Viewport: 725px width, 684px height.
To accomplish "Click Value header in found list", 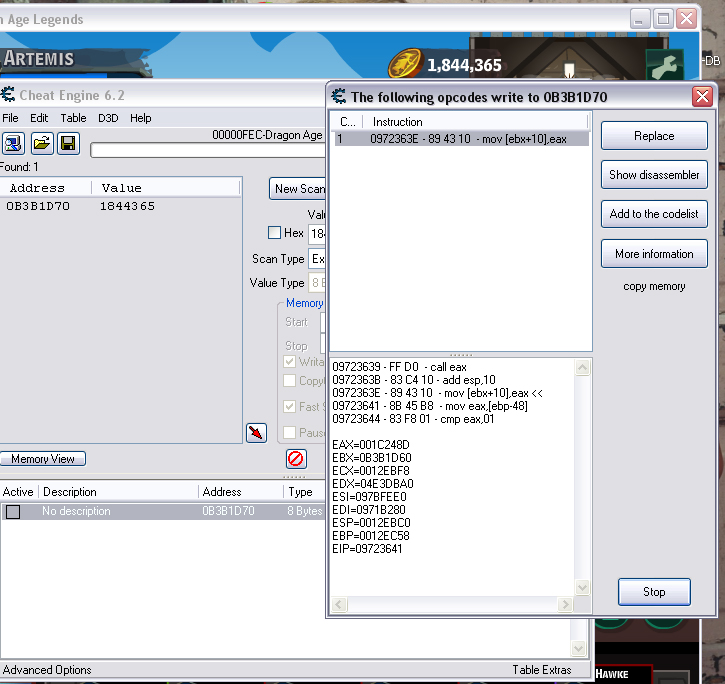I will click(166, 188).
